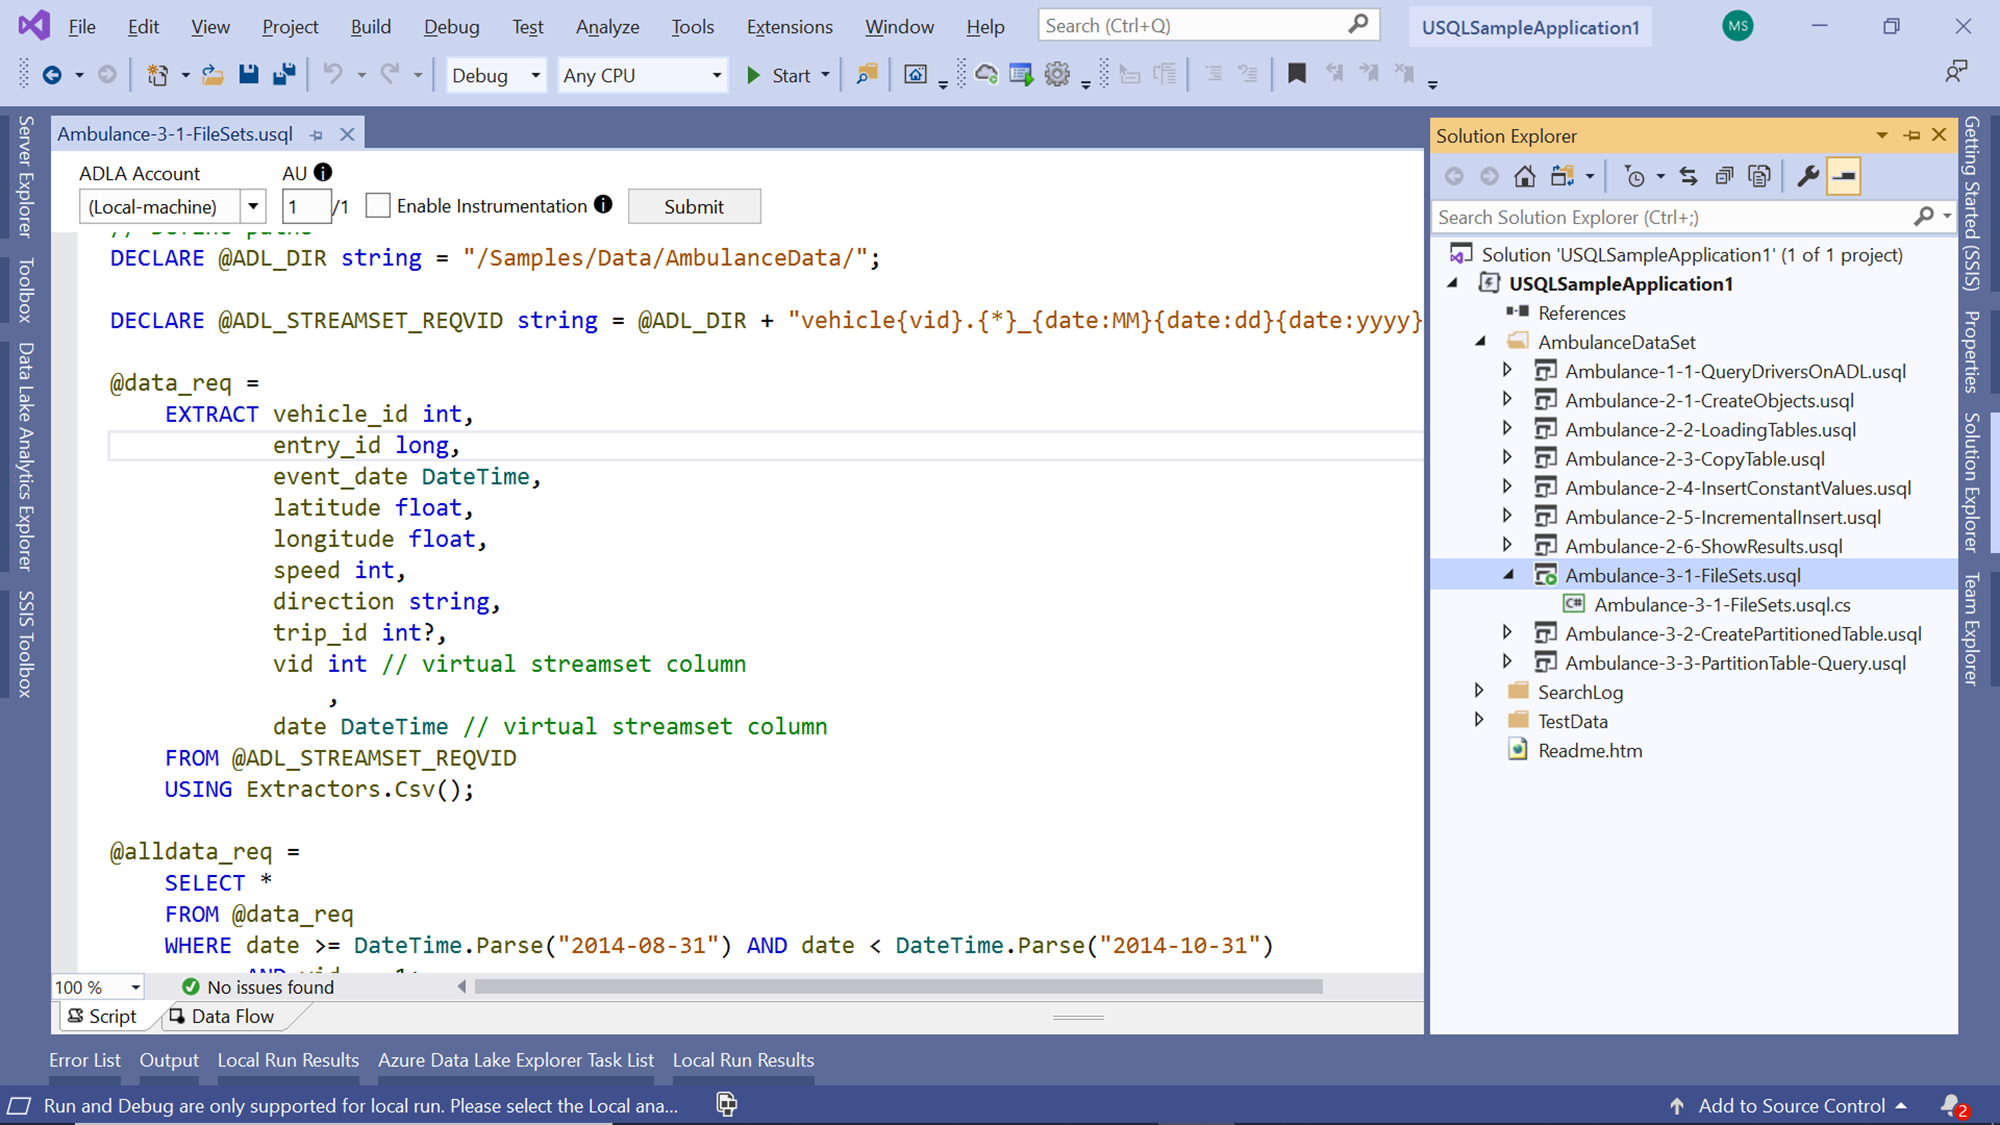Toggle the Preview Selected Items button
2000x1125 pixels.
[1843, 177]
